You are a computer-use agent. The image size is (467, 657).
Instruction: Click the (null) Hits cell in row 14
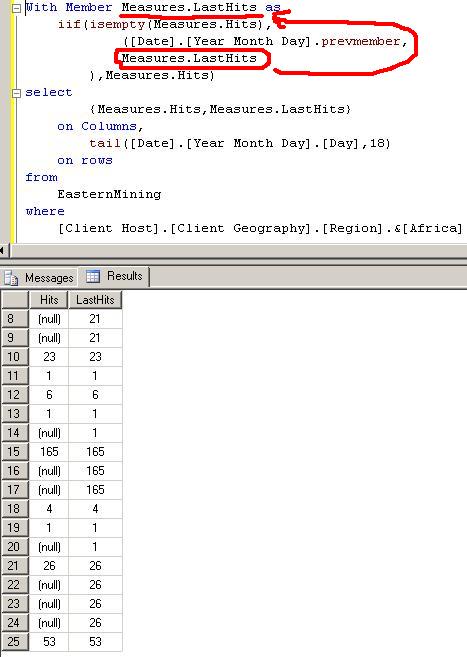(x=49, y=433)
